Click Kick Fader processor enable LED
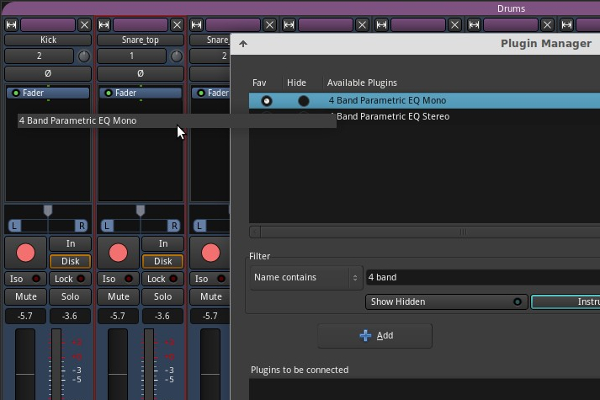This screenshot has width=600, height=400. (x=16, y=93)
